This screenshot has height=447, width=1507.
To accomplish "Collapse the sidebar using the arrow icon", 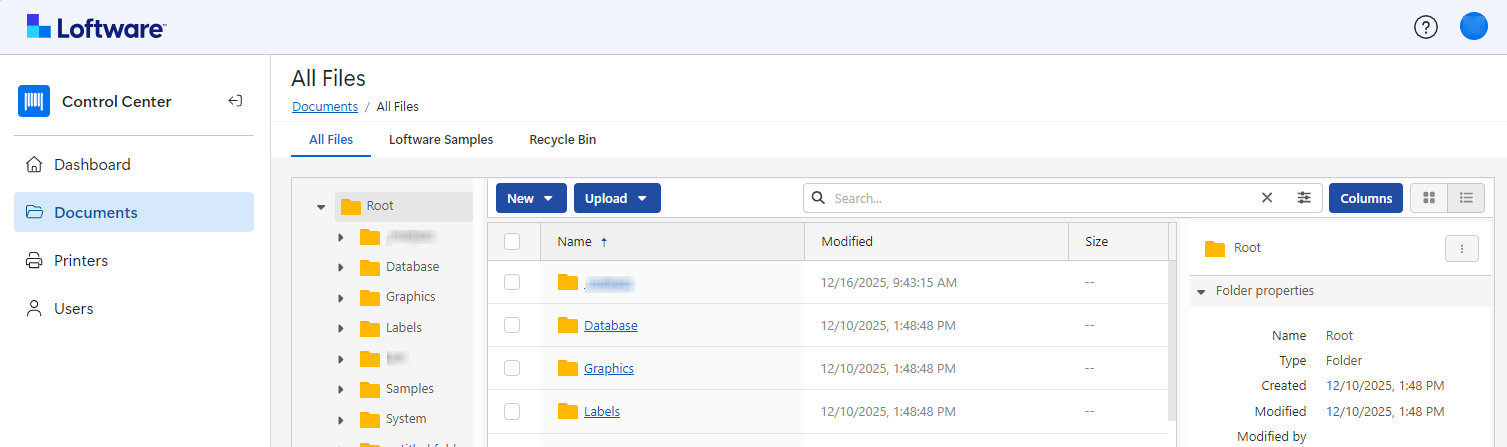I will pos(235,101).
